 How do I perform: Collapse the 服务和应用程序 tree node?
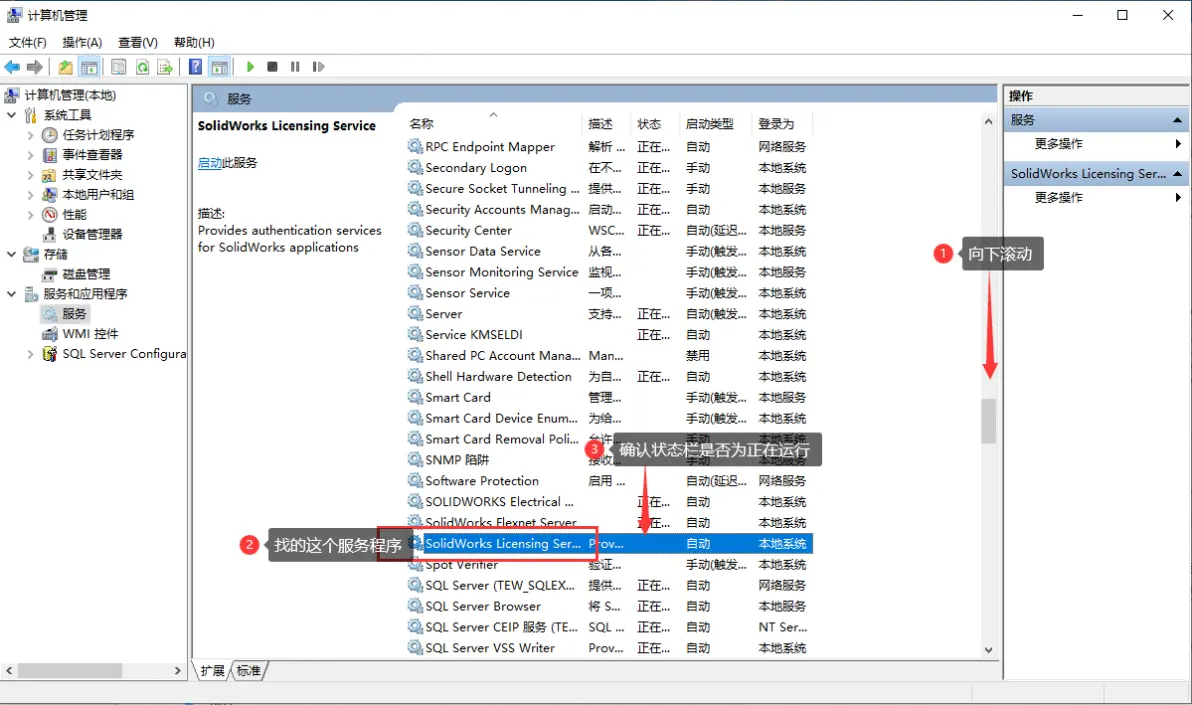pos(11,294)
